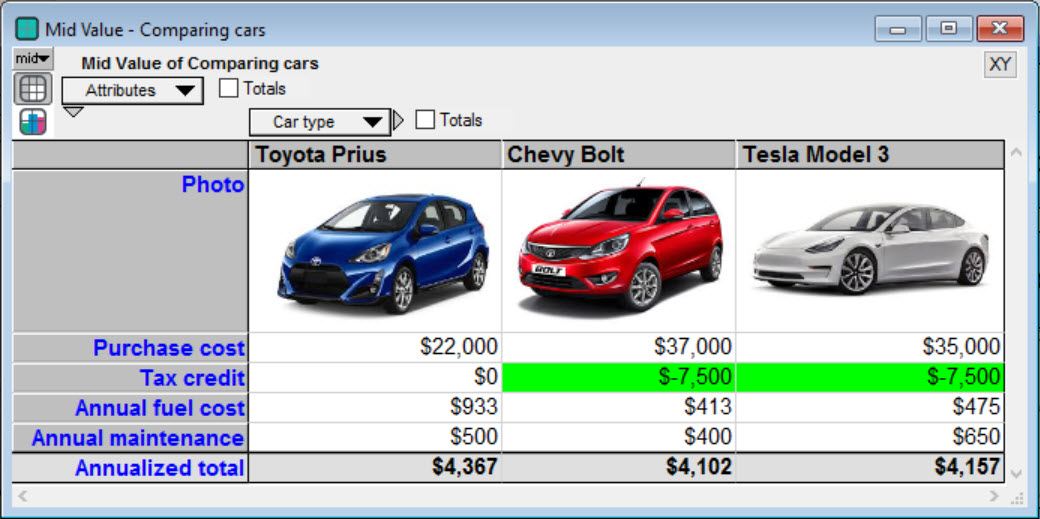Open the mid uncertainty view dropdown
The height and width of the screenshot is (519, 1040).
pyautogui.click(x=32, y=59)
